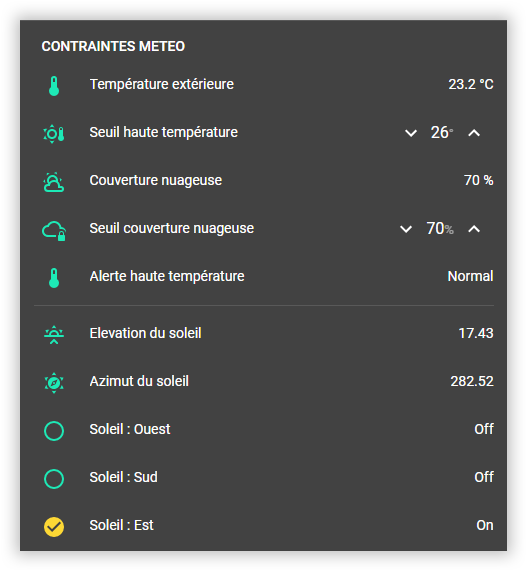Toggle the Soleil : Sud circle indicator

pyautogui.click(x=54, y=479)
